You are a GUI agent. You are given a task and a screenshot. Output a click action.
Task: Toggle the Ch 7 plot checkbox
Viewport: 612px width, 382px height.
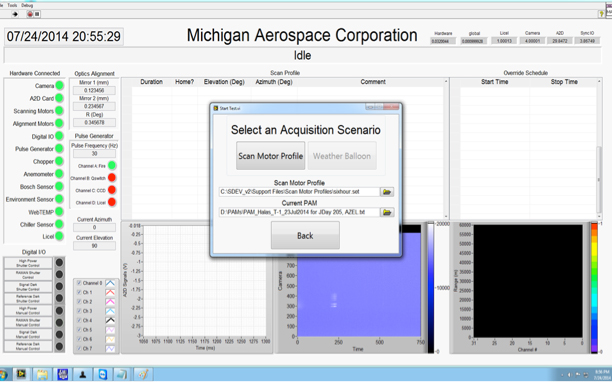click(79, 348)
